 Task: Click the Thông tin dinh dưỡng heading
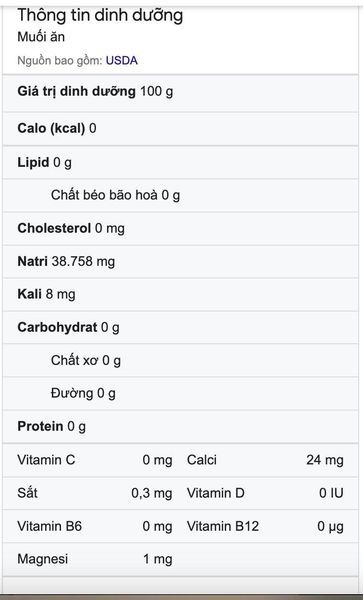100,16
